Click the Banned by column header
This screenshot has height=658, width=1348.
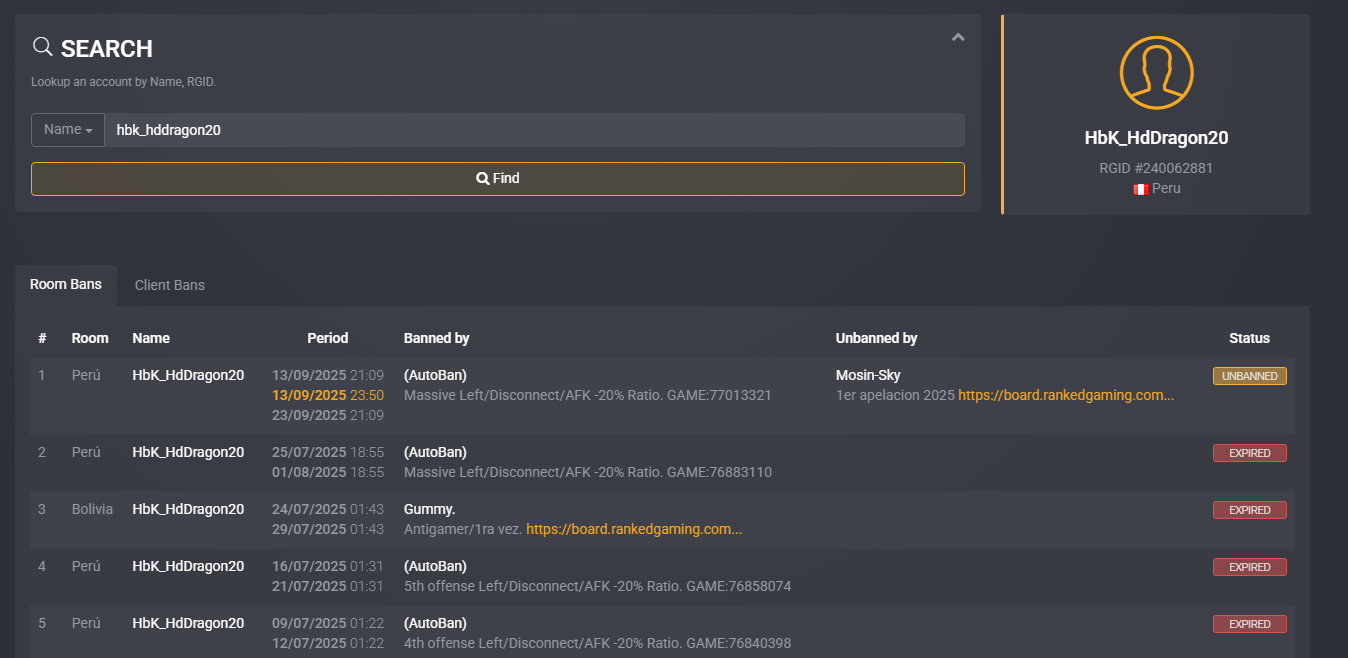pos(436,338)
